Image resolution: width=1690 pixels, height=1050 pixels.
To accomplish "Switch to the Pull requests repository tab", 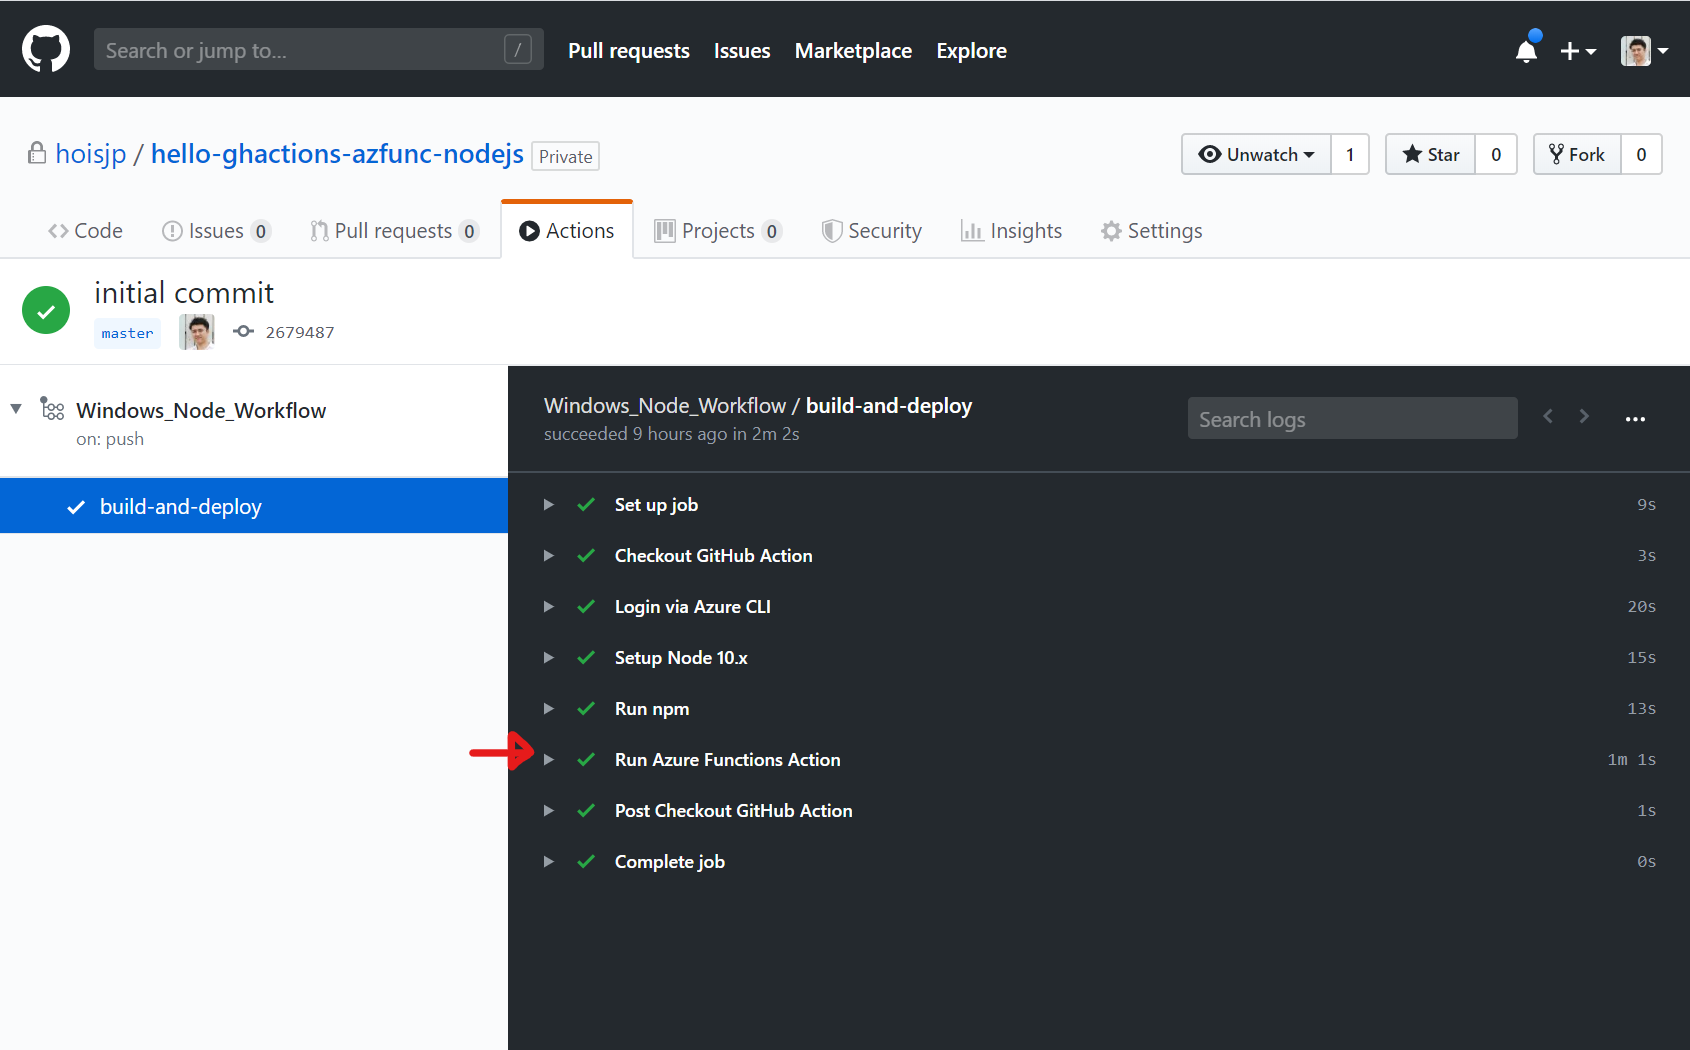I will pos(394,231).
